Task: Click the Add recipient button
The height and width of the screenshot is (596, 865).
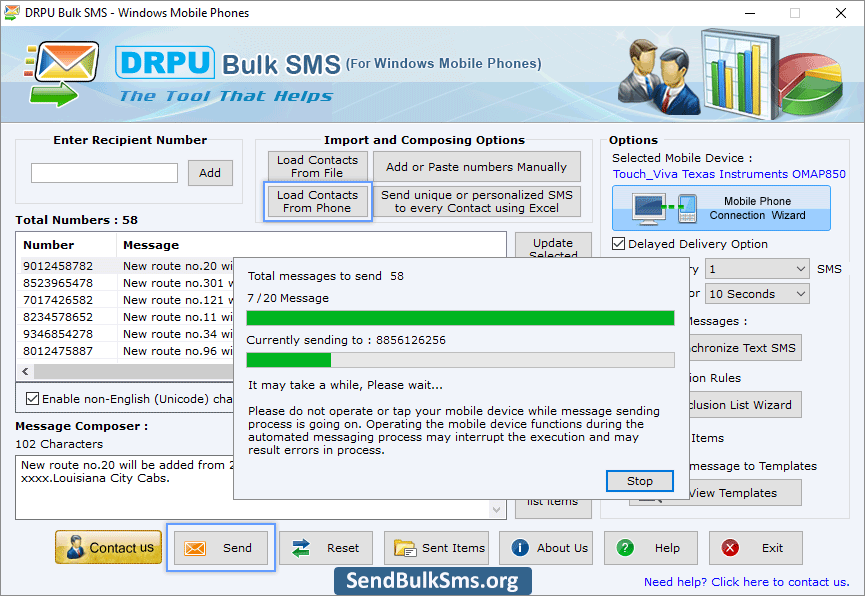Action: click(x=210, y=173)
